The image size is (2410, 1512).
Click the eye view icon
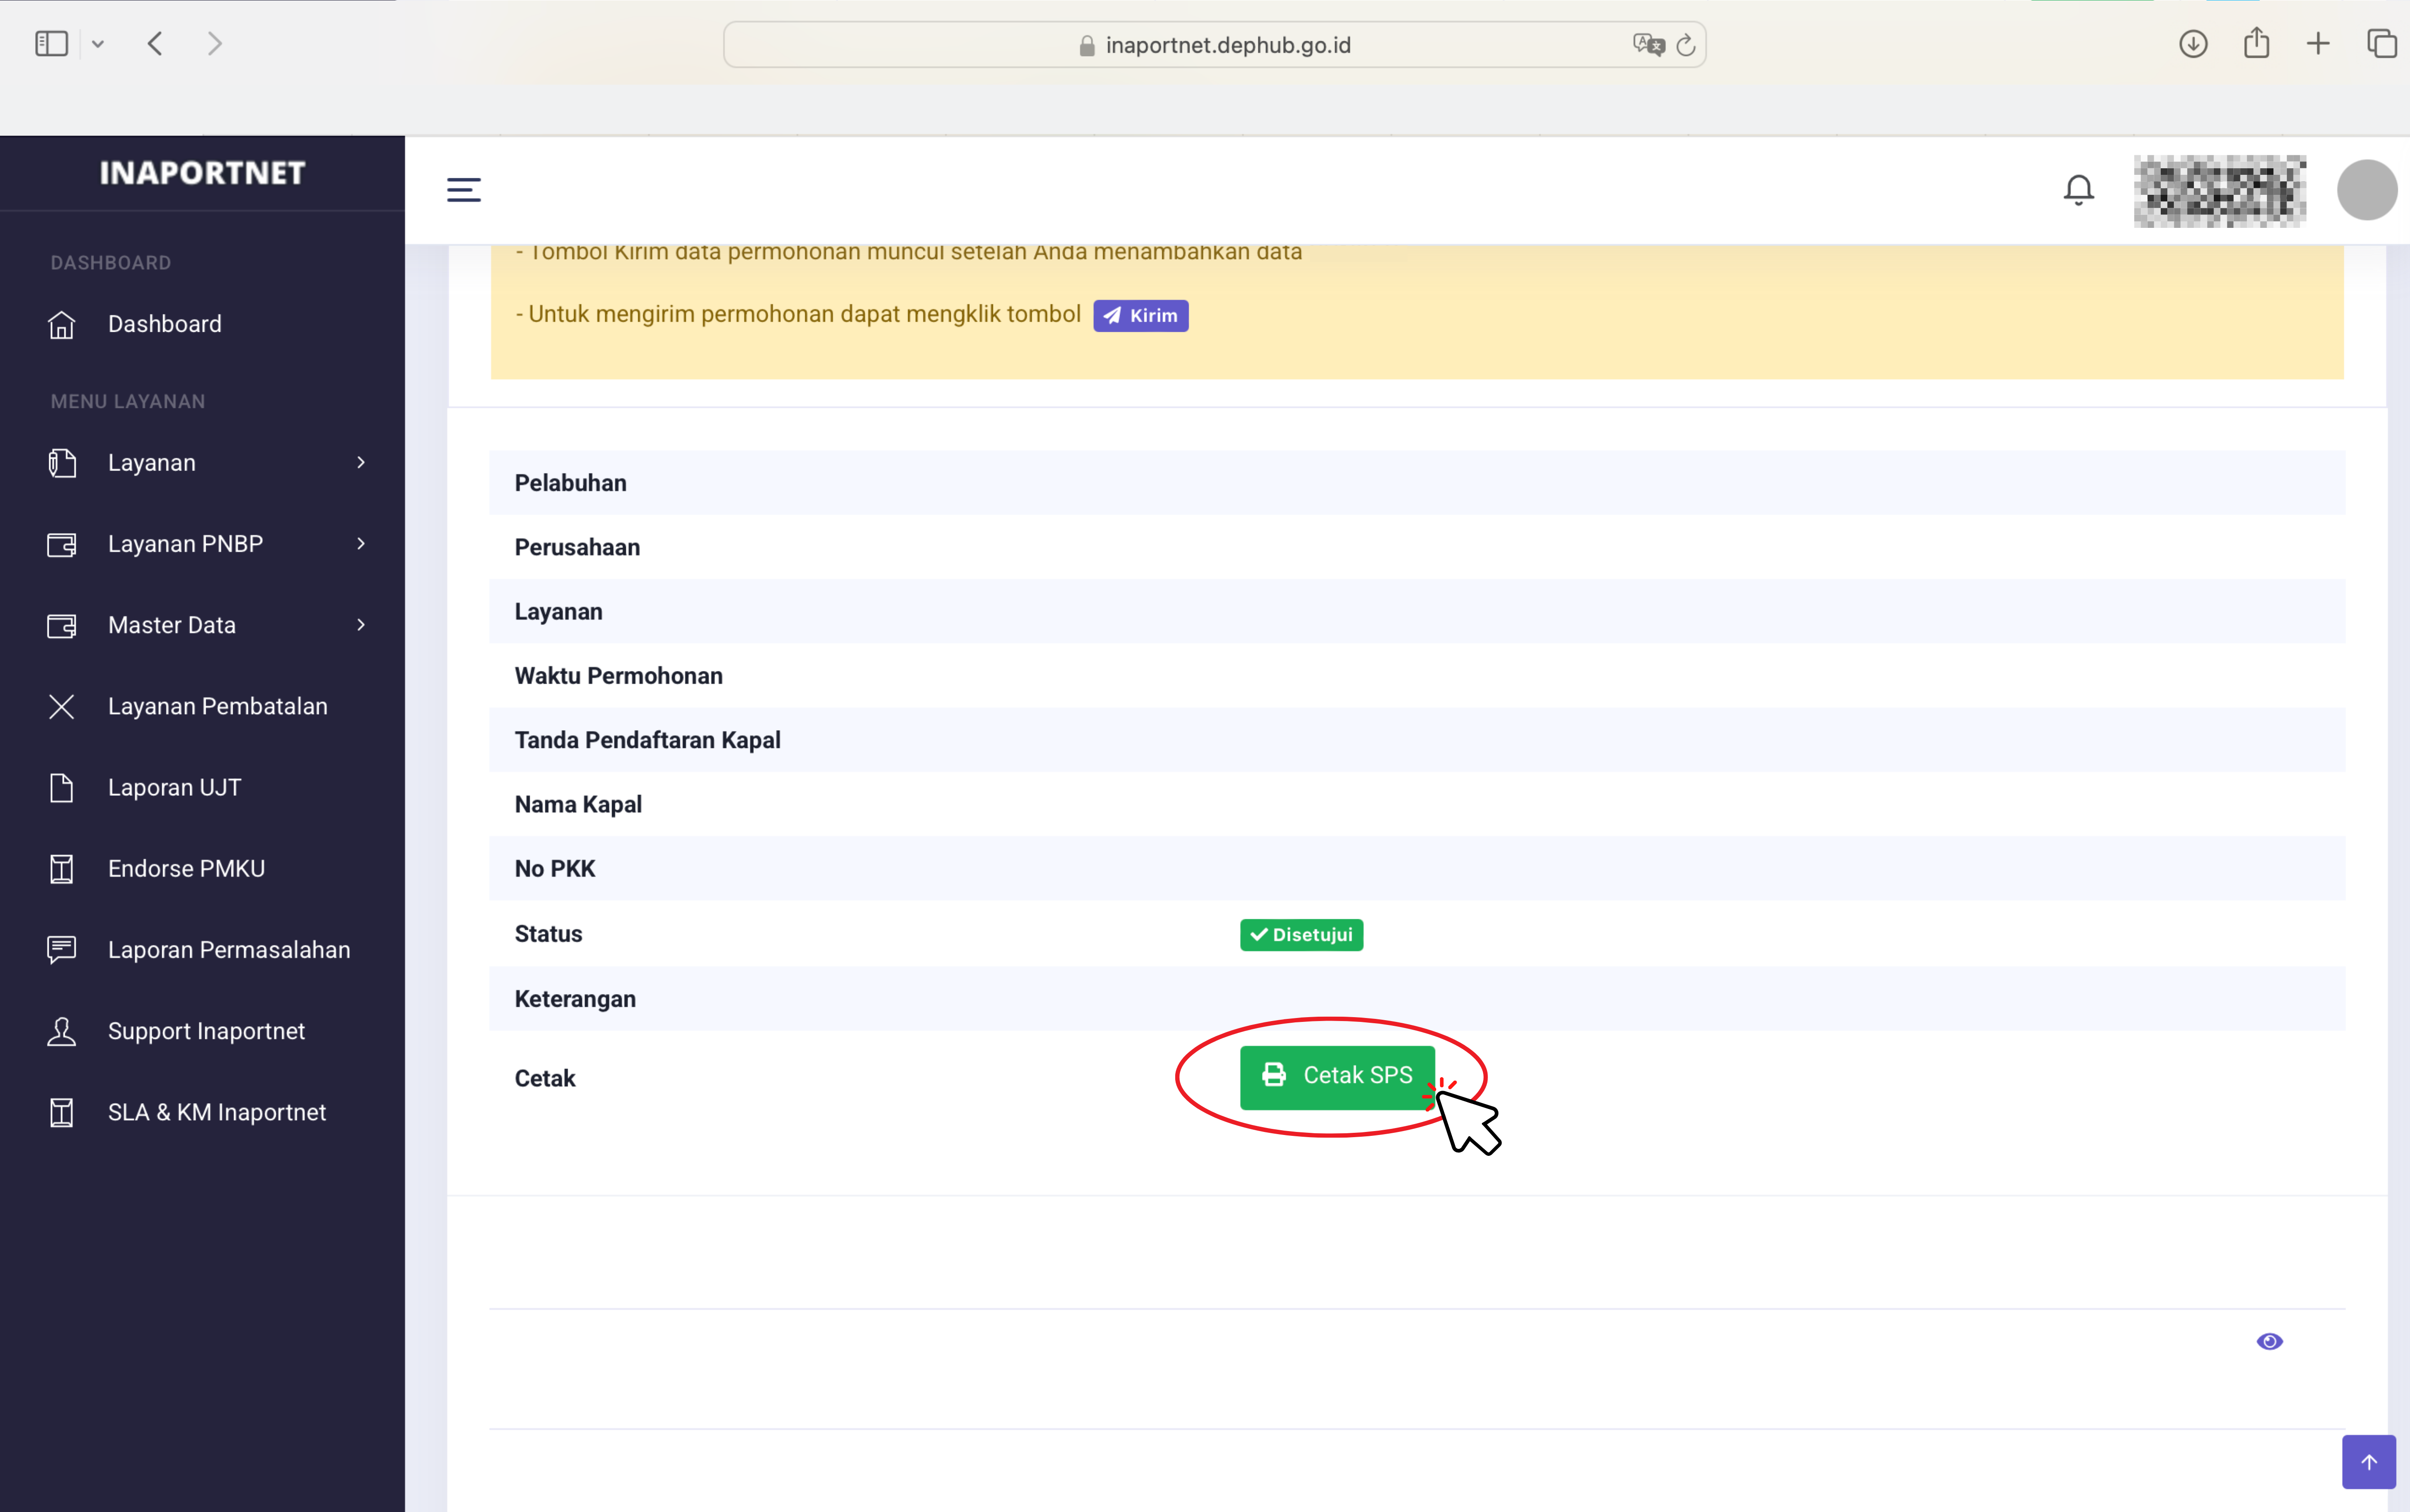tap(2269, 1341)
